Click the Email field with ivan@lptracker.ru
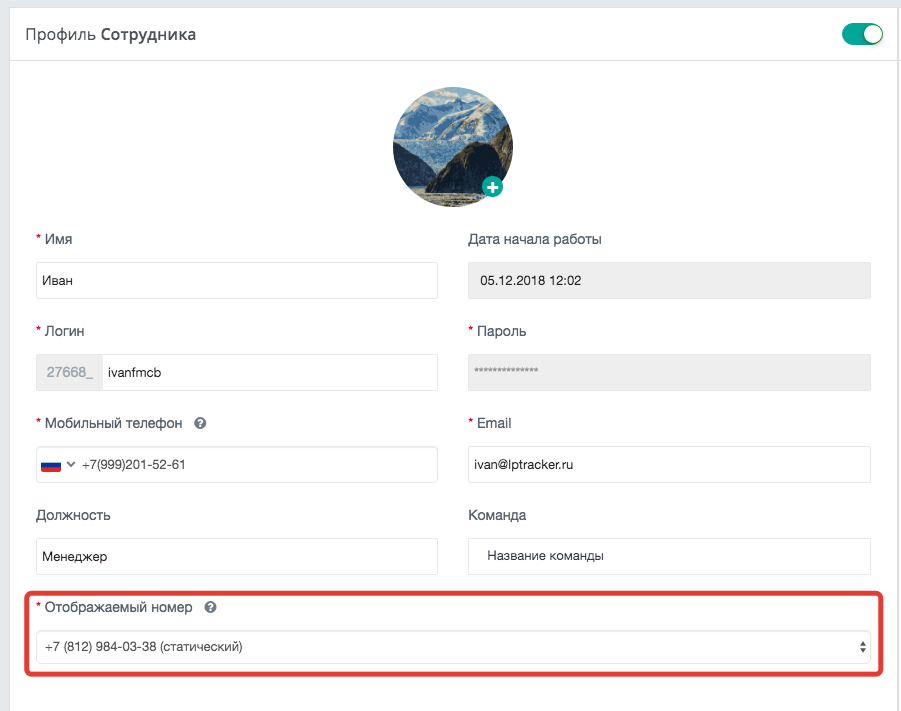Image resolution: width=901 pixels, height=711 pixels. click(x=669, y=464)
